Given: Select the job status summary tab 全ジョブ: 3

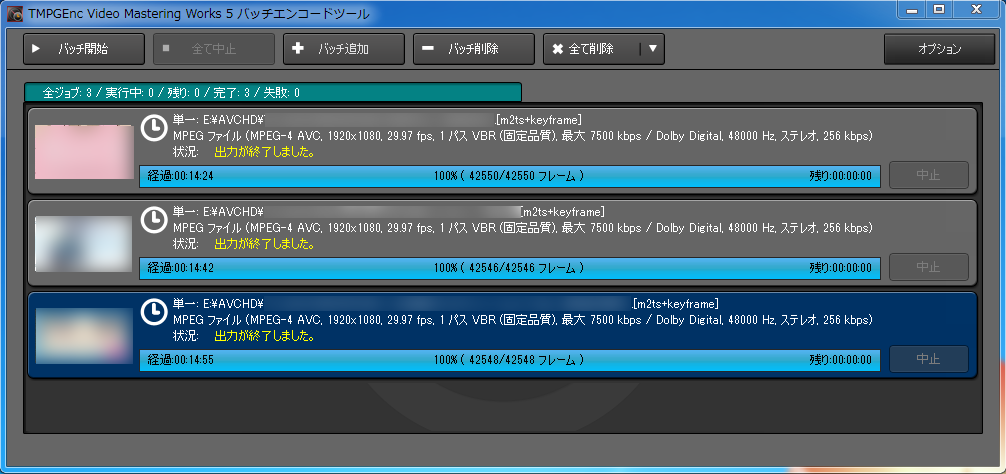Looking at the screenshot, I should pyautogui.click(x=273, y=92).
